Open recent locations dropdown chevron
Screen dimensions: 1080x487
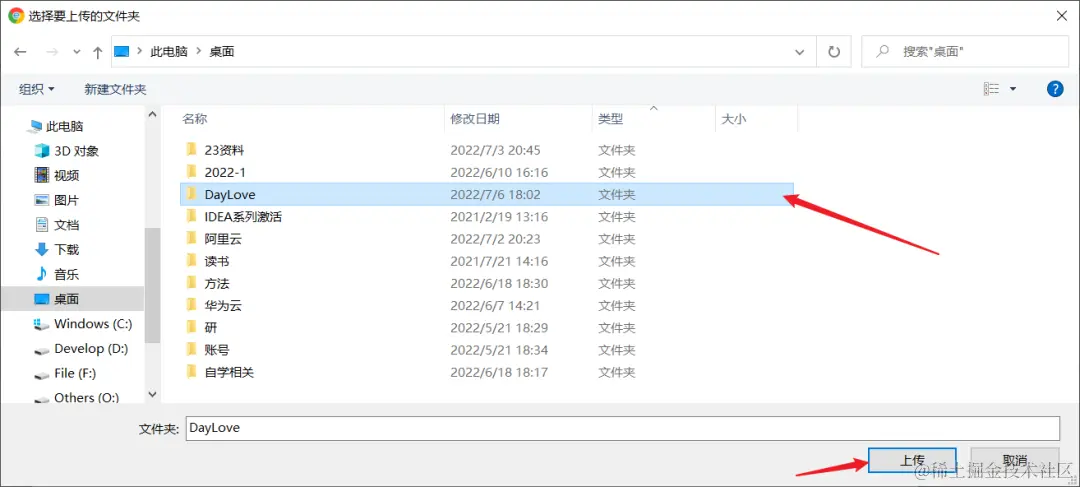(76, 52)
